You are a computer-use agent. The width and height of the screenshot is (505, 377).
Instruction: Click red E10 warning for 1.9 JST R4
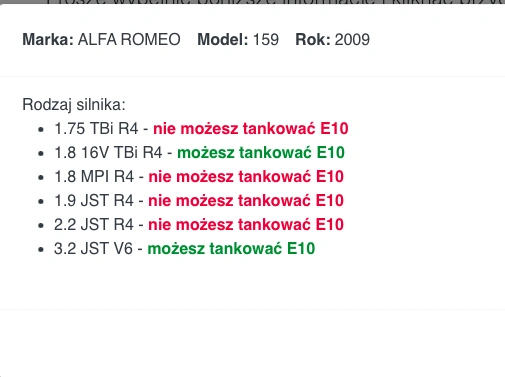click(x=246, y=201)
